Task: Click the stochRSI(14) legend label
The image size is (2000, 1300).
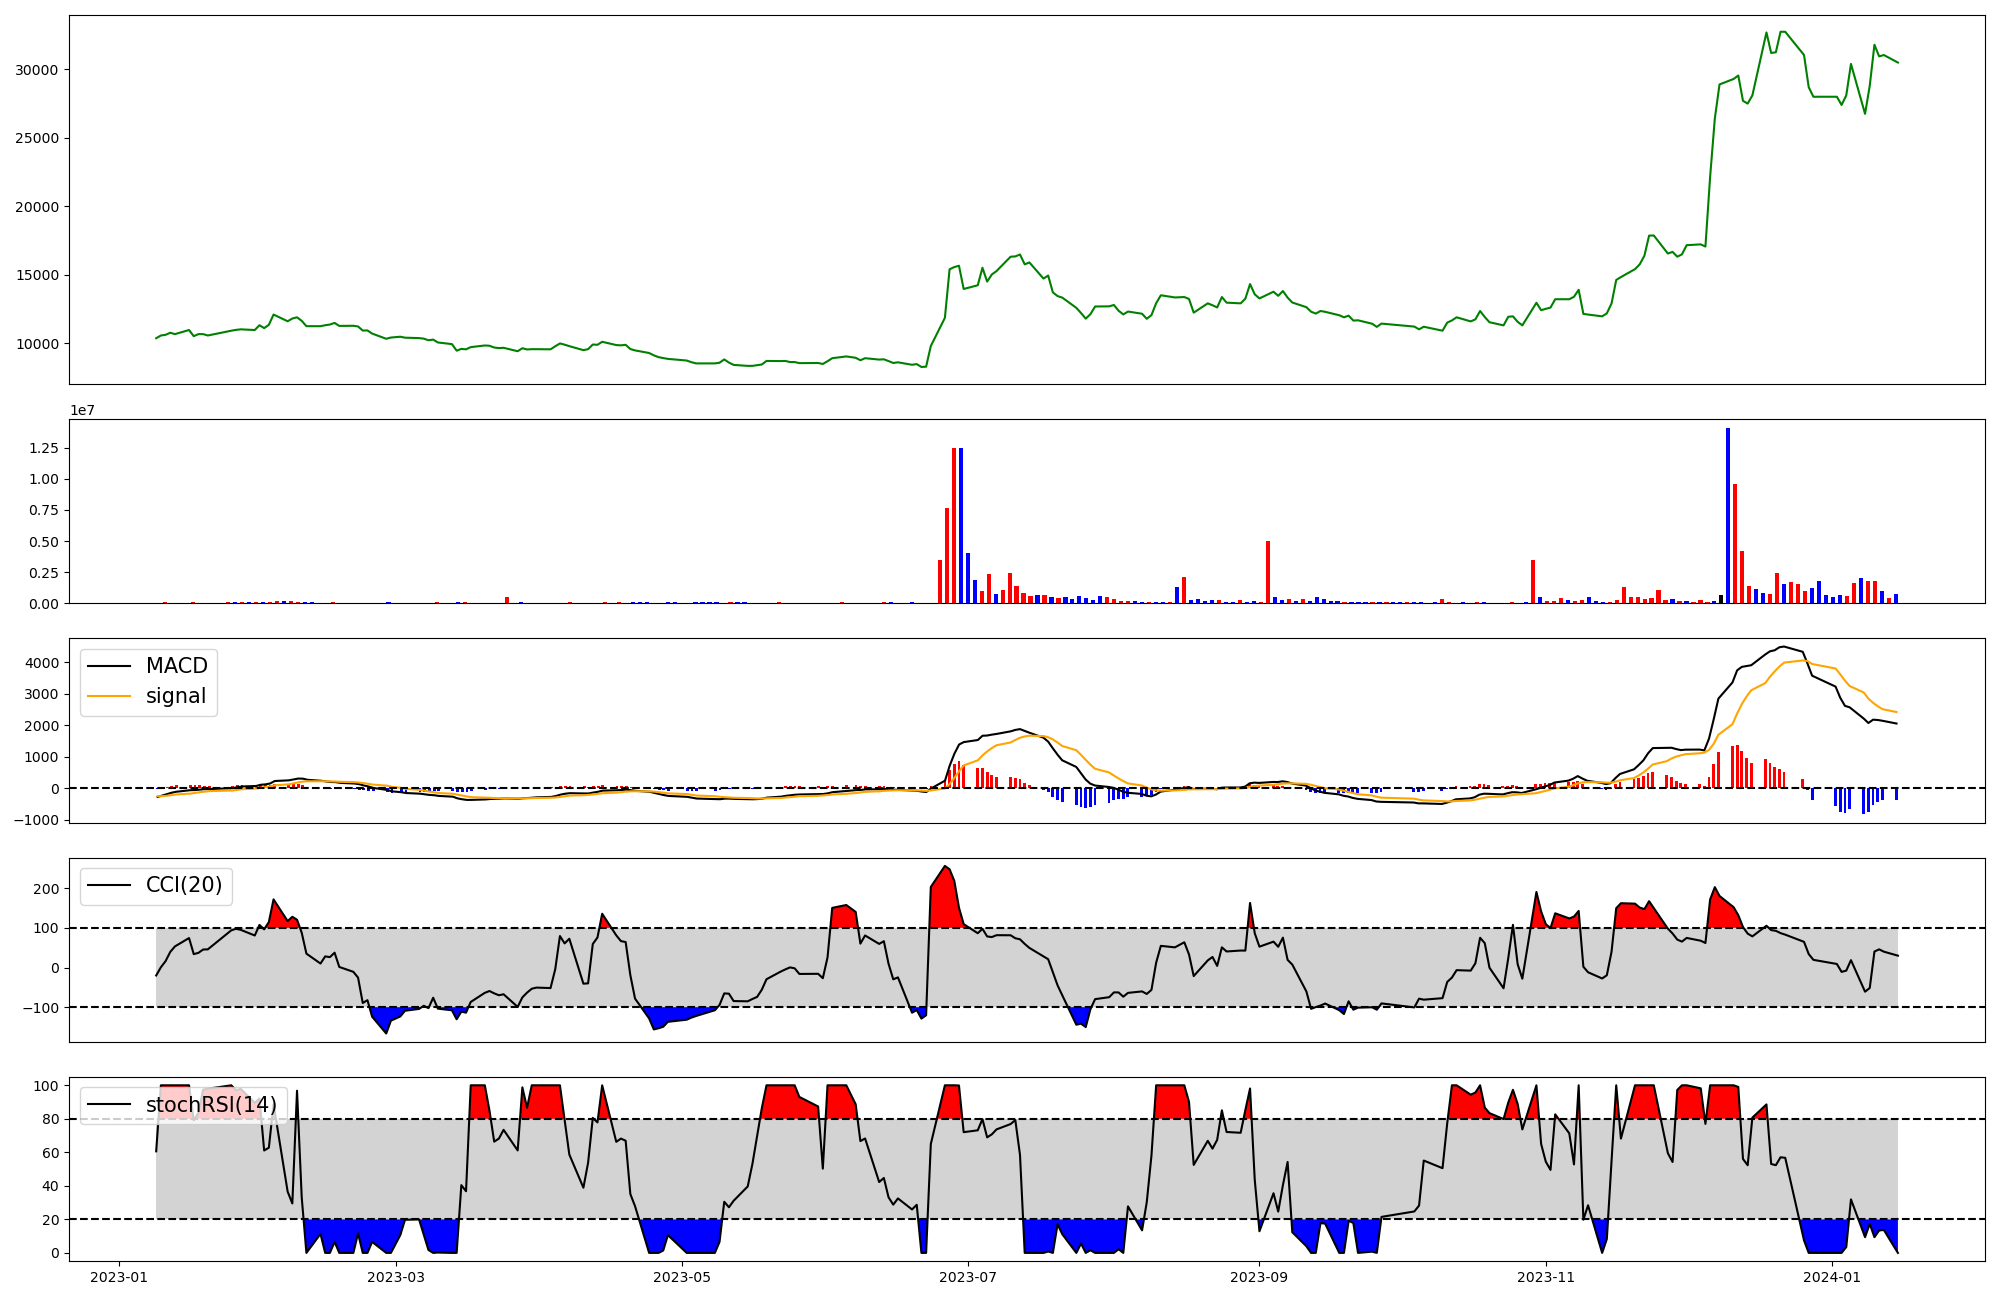Action: click(x=211, y=1104)
